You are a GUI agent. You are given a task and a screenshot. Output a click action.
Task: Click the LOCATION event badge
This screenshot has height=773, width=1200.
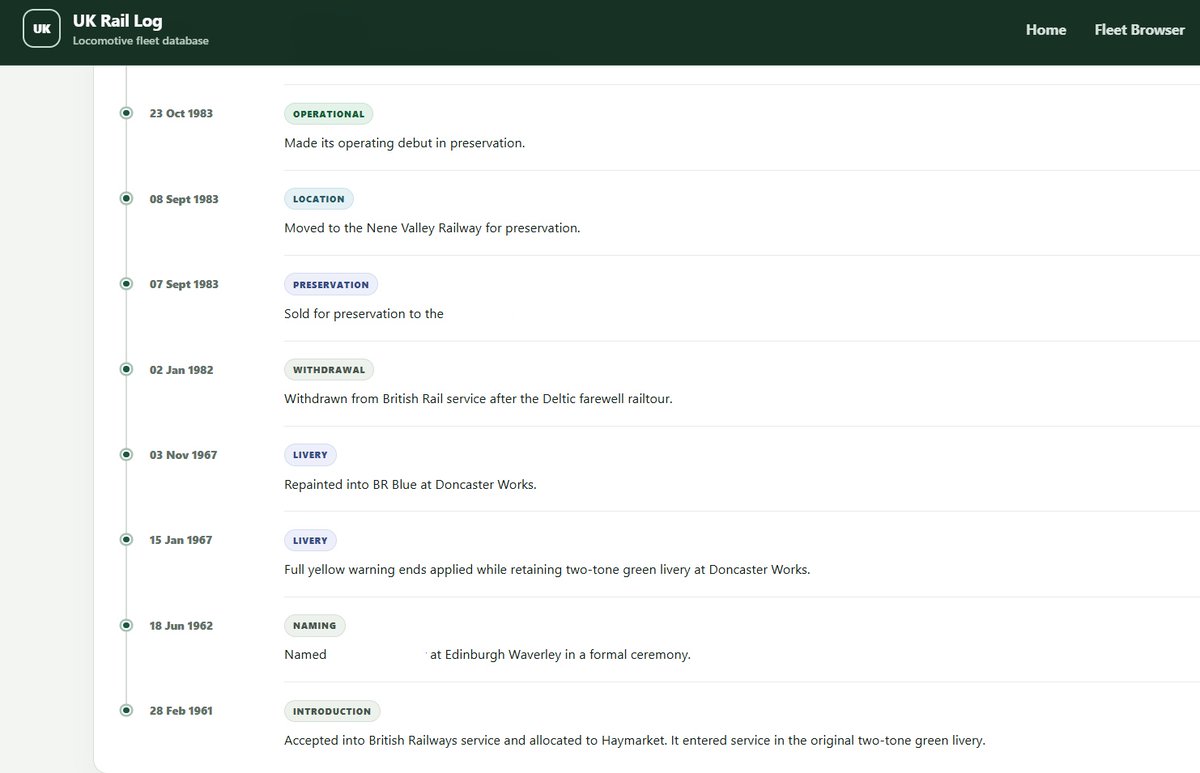pos(319,199)
